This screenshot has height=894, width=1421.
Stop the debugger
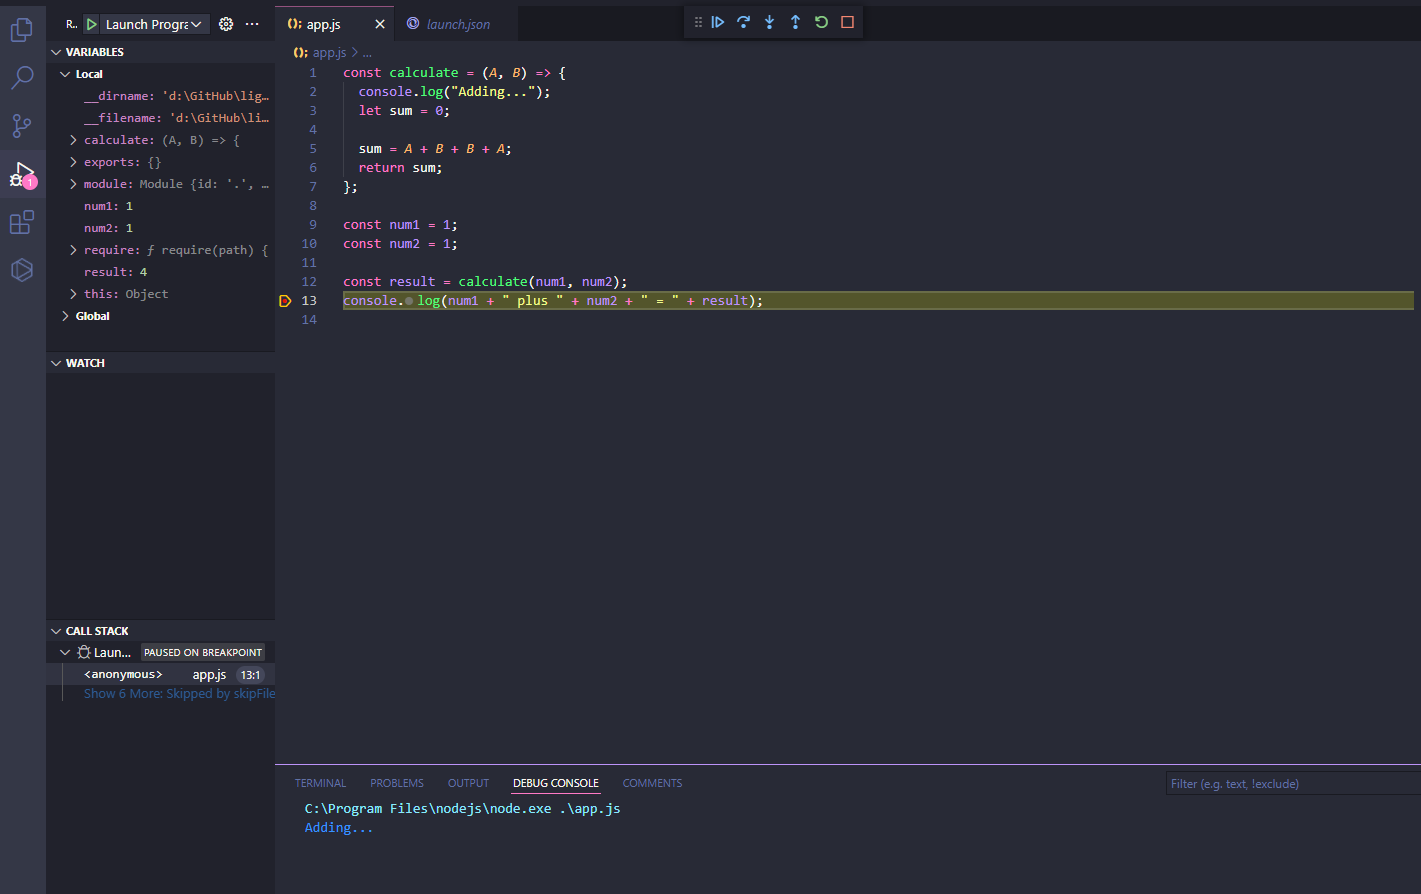point(847,21)
